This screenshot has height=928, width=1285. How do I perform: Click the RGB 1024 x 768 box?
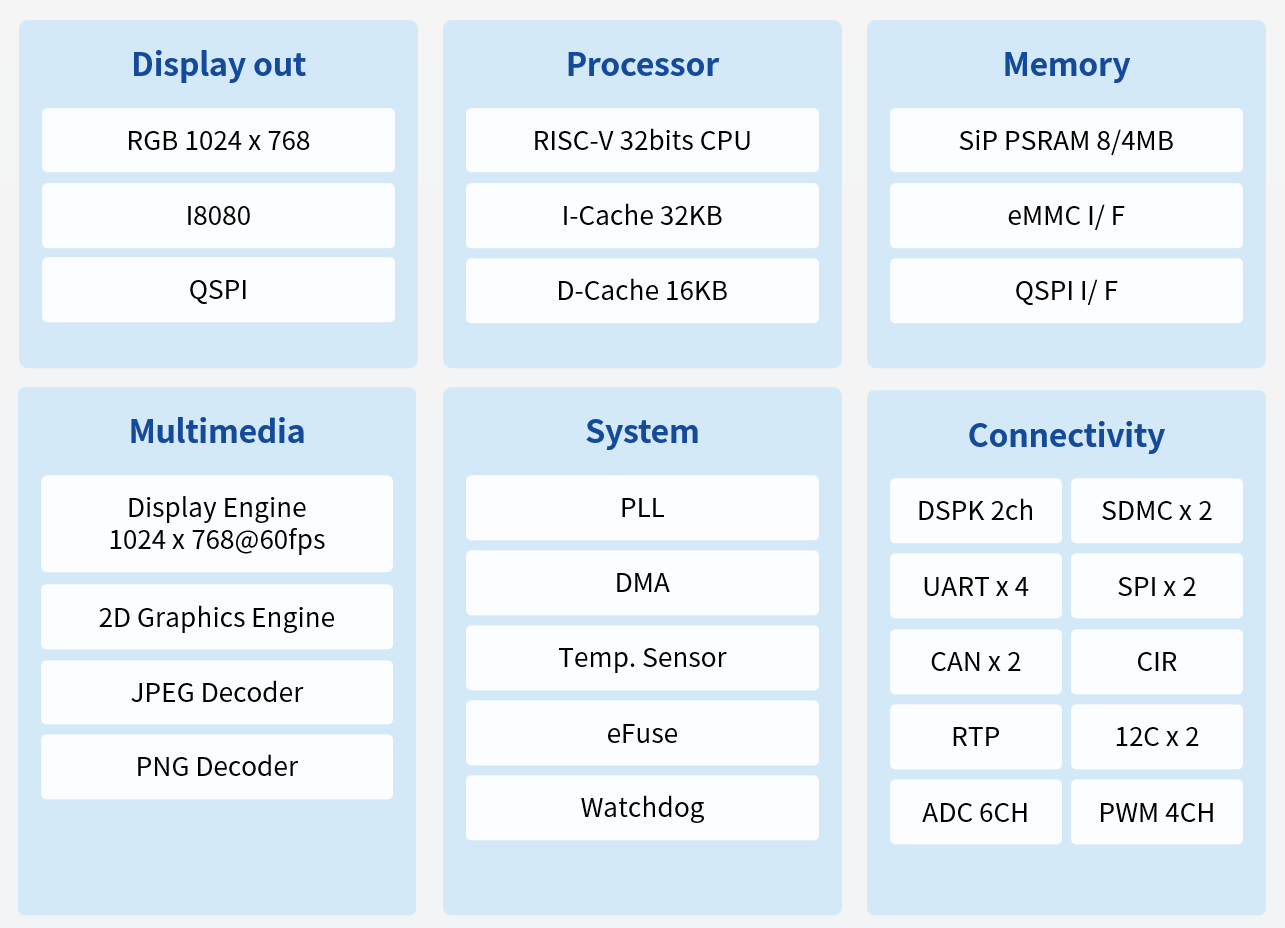point(218,141)
